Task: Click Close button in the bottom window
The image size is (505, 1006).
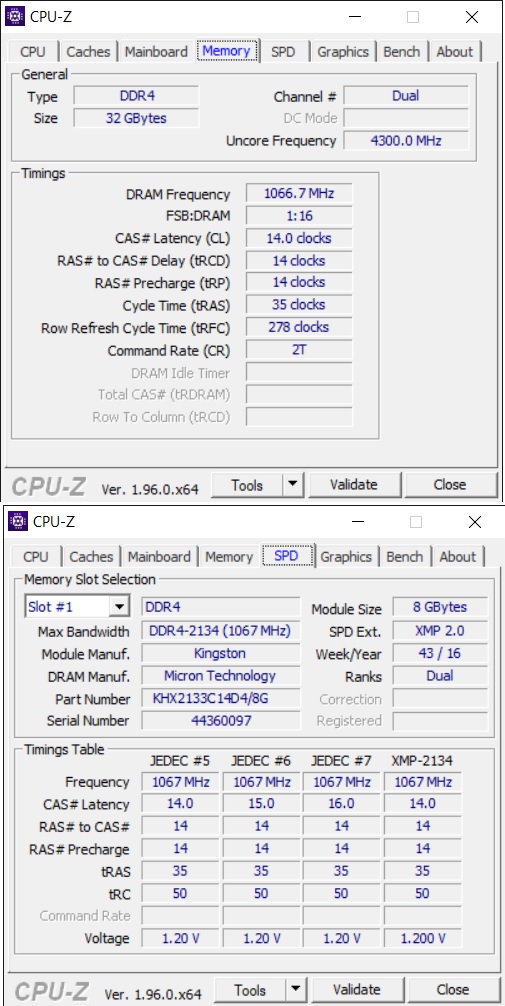Action: tap(453, 989)
